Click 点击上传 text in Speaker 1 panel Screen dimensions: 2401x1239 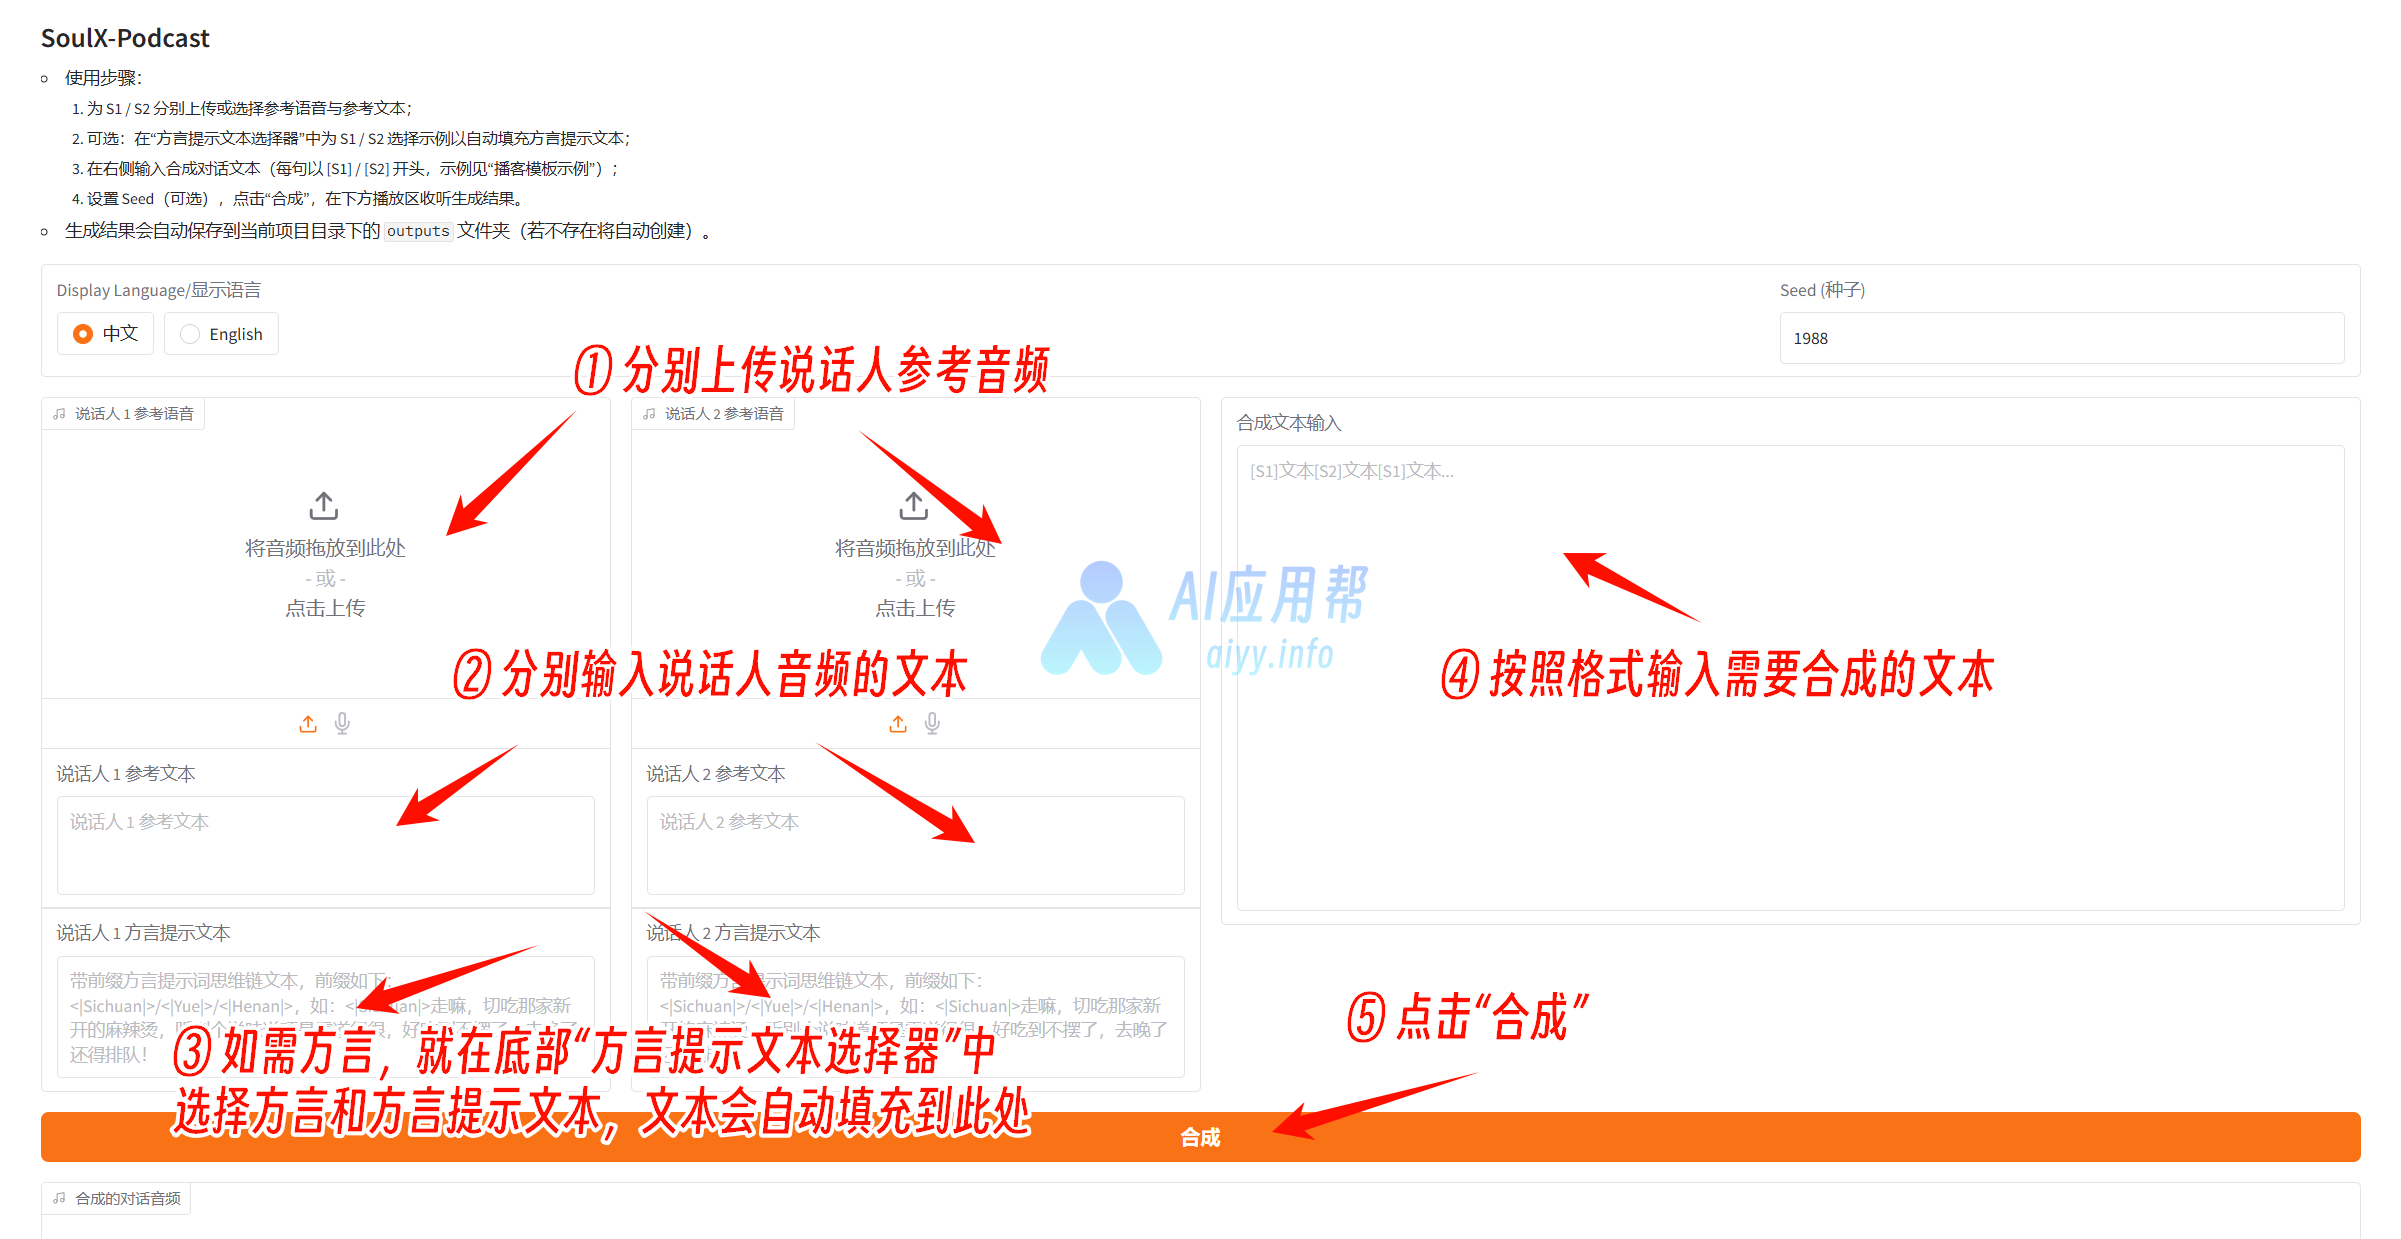click(325, 608)
